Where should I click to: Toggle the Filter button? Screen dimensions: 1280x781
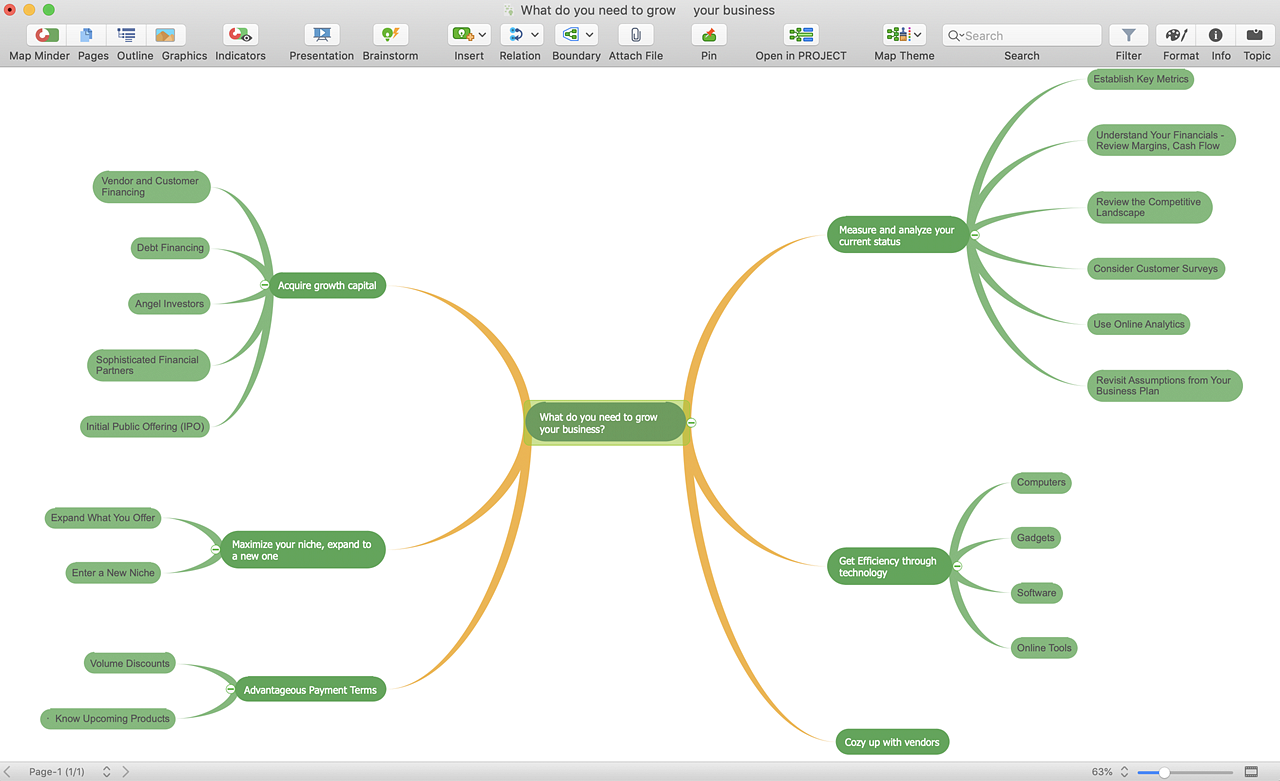pos(1128,35)
